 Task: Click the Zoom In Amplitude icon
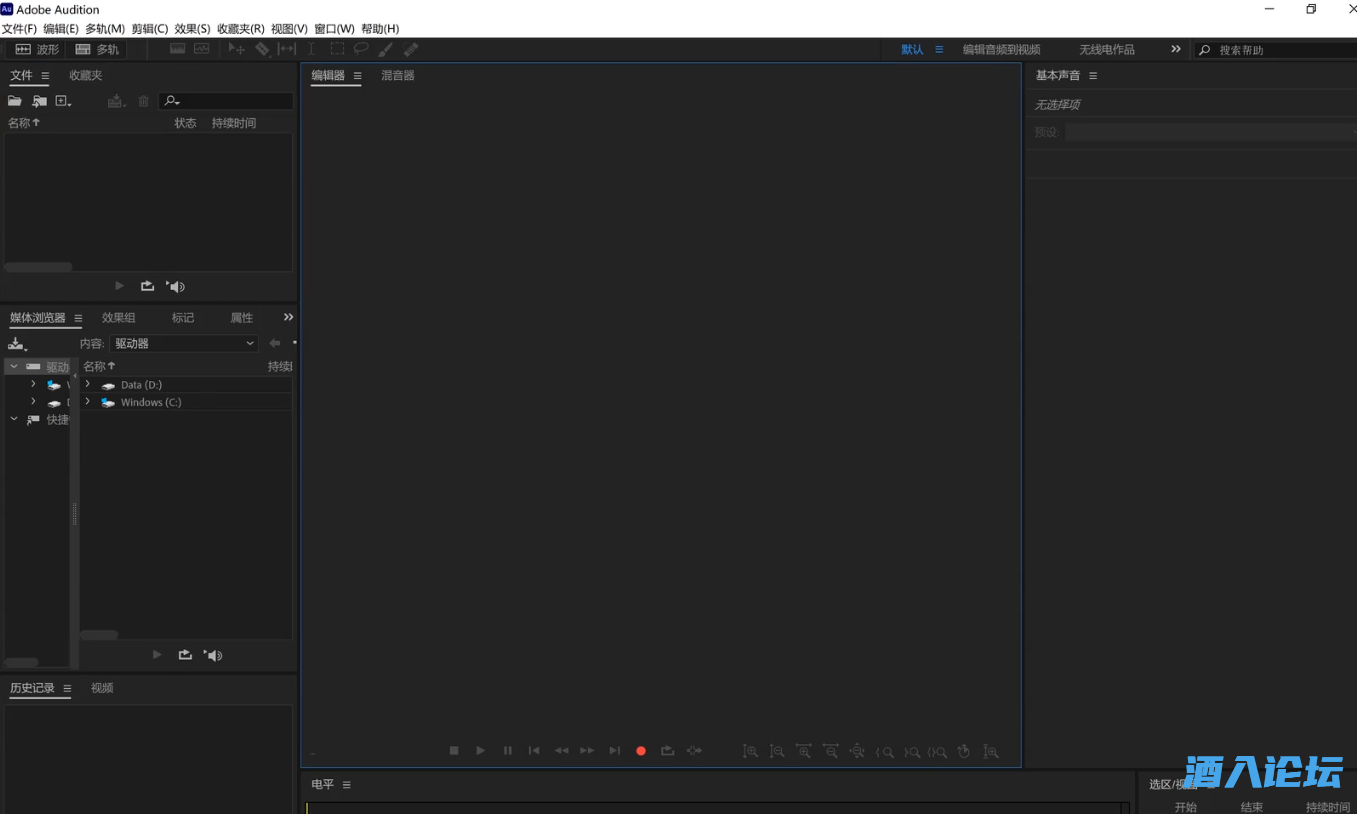coord(750,751)
